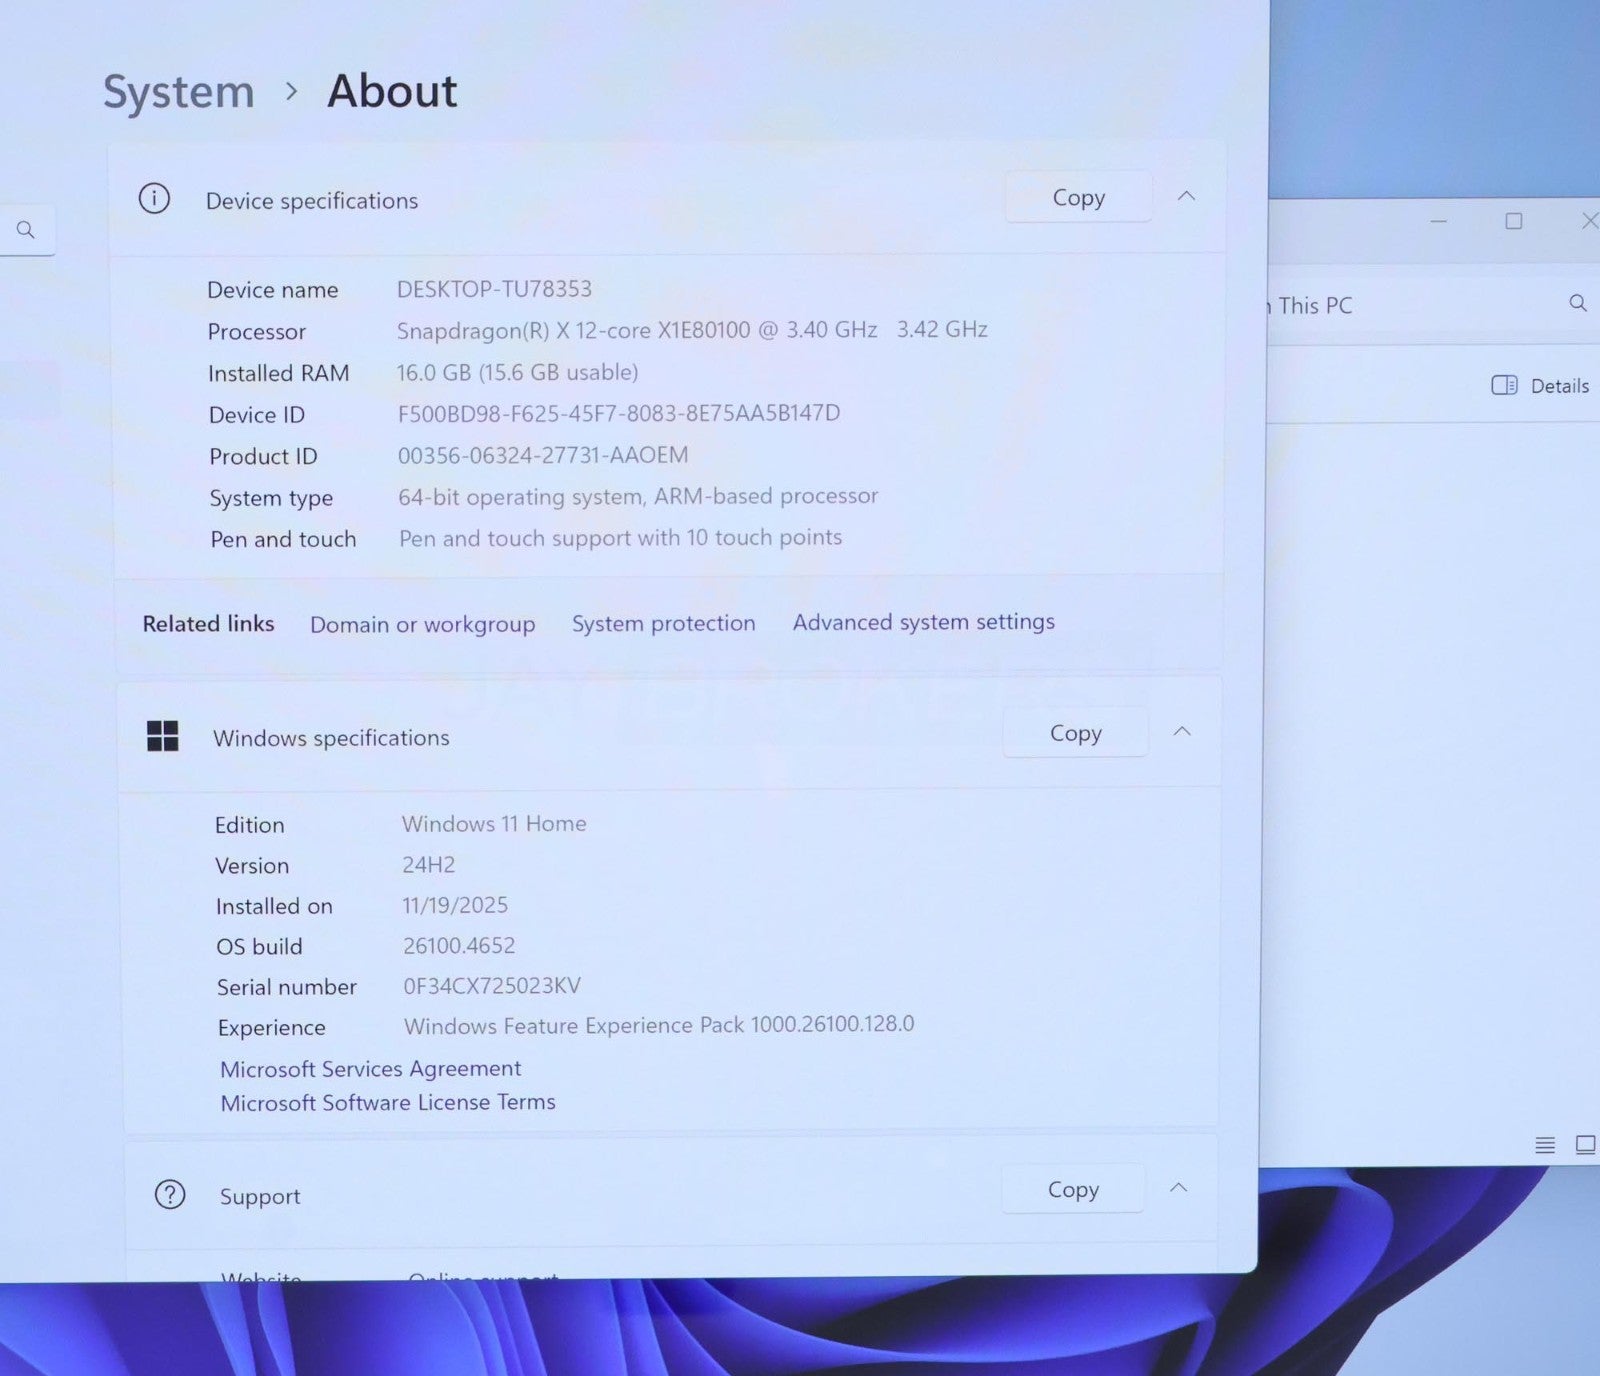Open Microsoft Software License Terms
Image resolution: width=1600 pixels, height=1376 pixels.
click(x=387, y=1102)
